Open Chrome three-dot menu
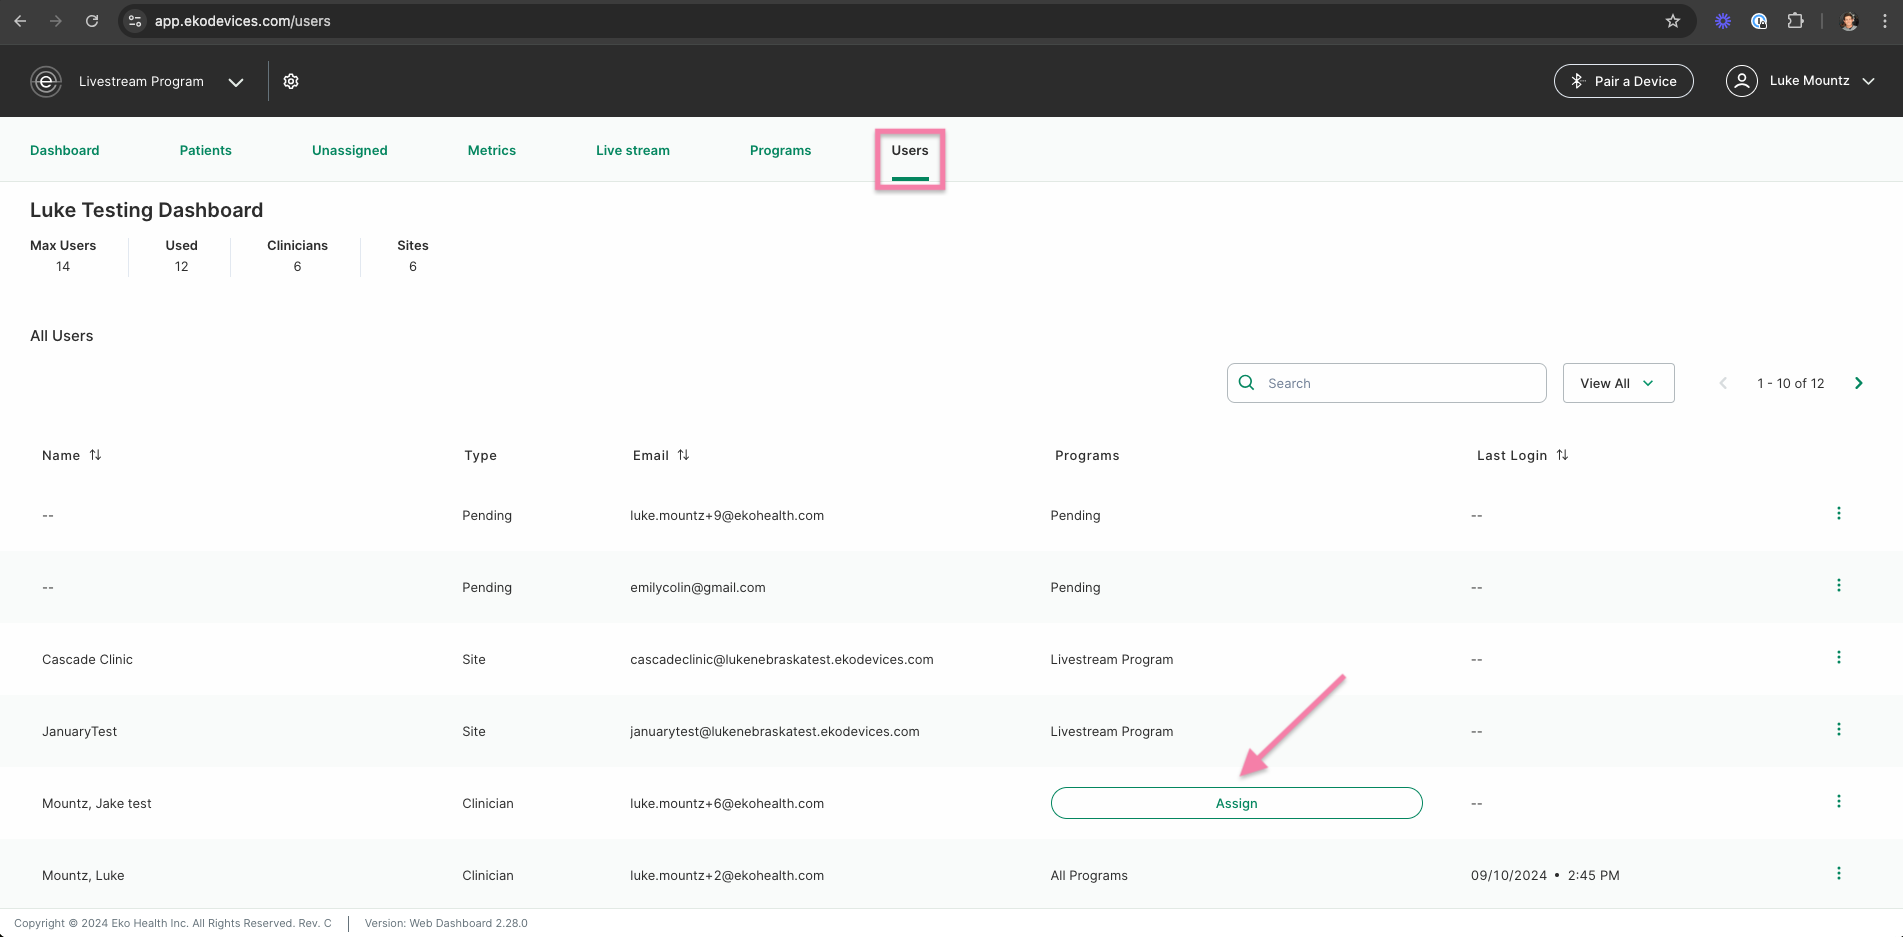The width and height of the screenshot is (1903, 937). pyautogui.click(x=1884, y=20)
